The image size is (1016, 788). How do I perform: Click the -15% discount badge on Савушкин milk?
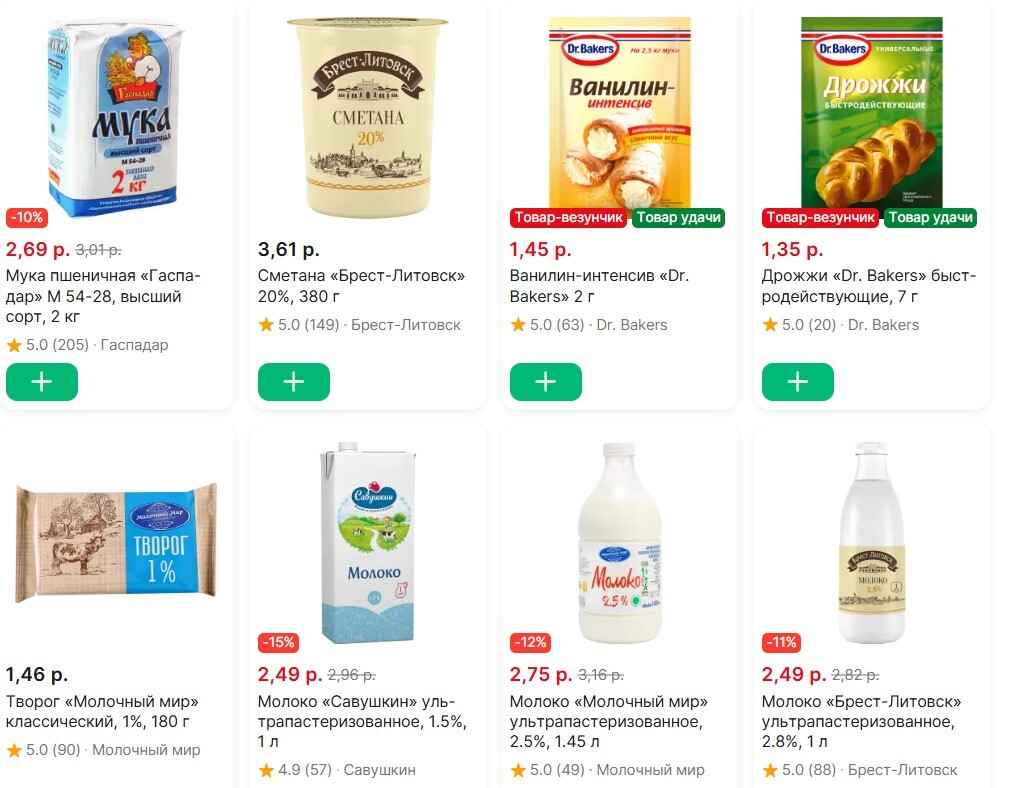coord(277,642)
